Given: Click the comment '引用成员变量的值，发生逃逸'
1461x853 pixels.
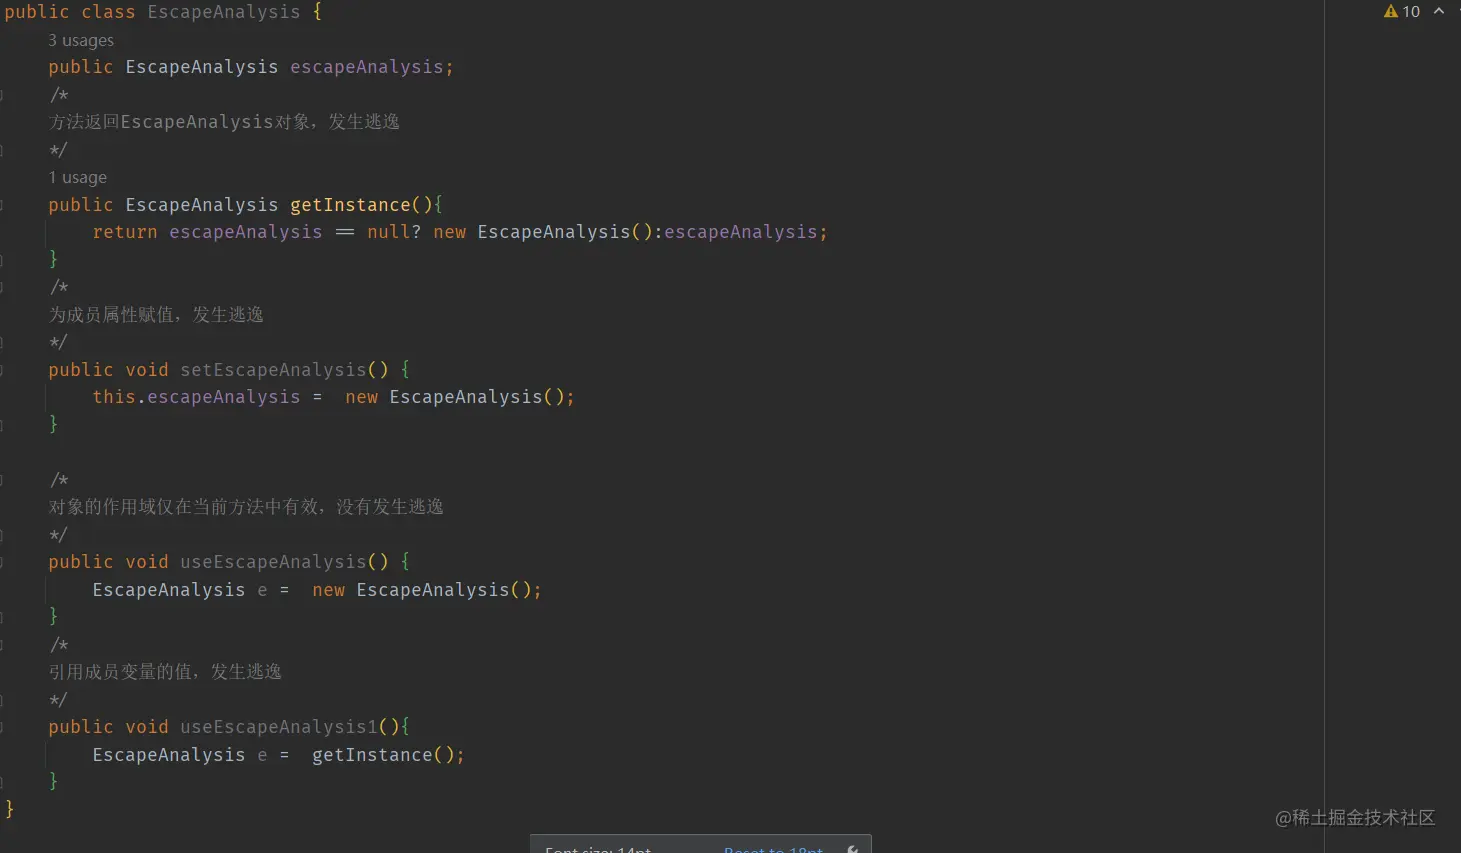Looking at the screenshot, I should click(x=165, y=672).
